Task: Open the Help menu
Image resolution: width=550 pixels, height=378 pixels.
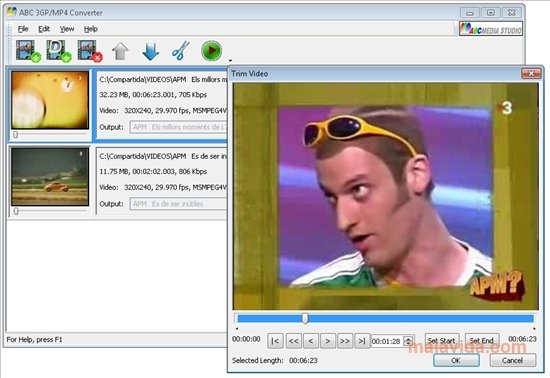Action: click(90, 29)
